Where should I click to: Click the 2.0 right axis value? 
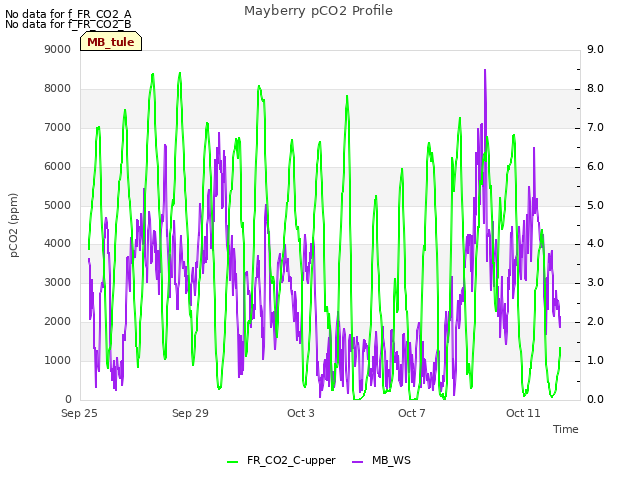point(595,322)
